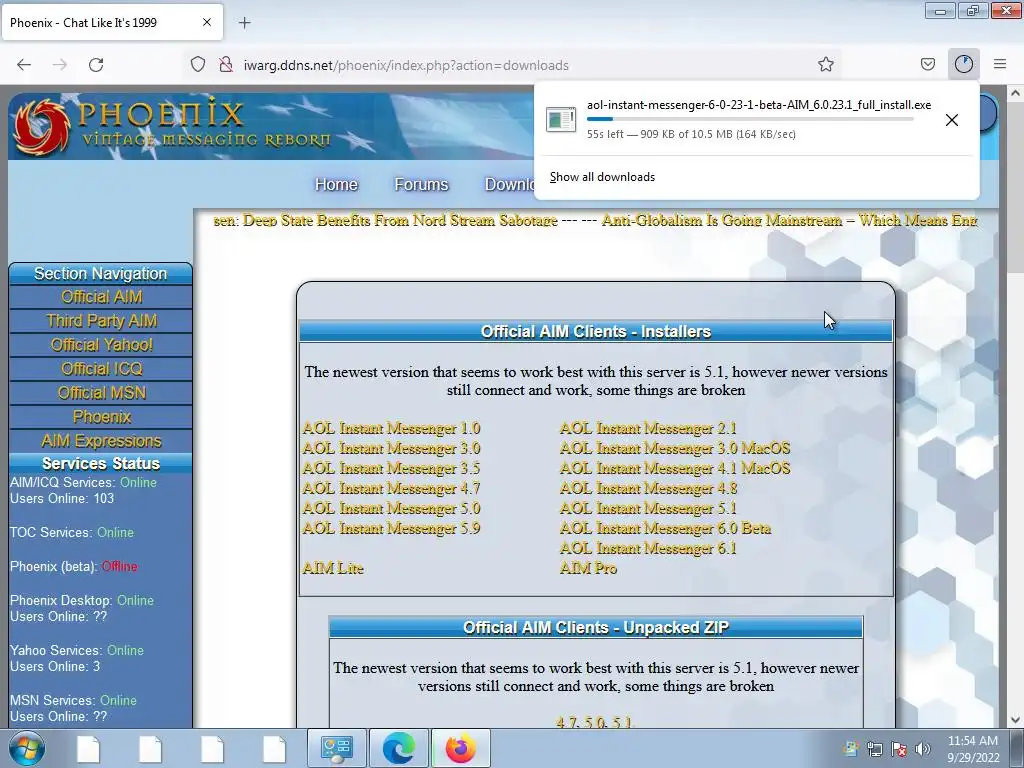Open the volume speaker tray icon
The image size is (1024, 768).
tap(923, 750)
